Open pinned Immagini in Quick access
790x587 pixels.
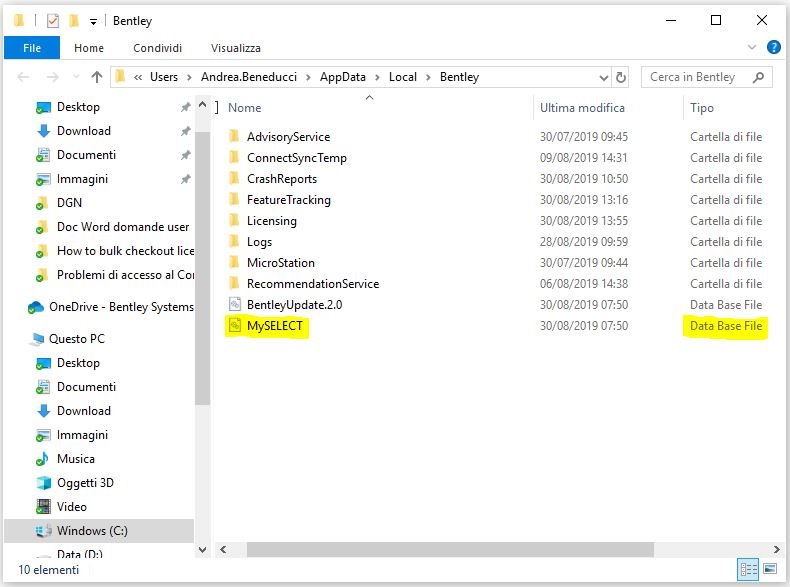[82, 179]
